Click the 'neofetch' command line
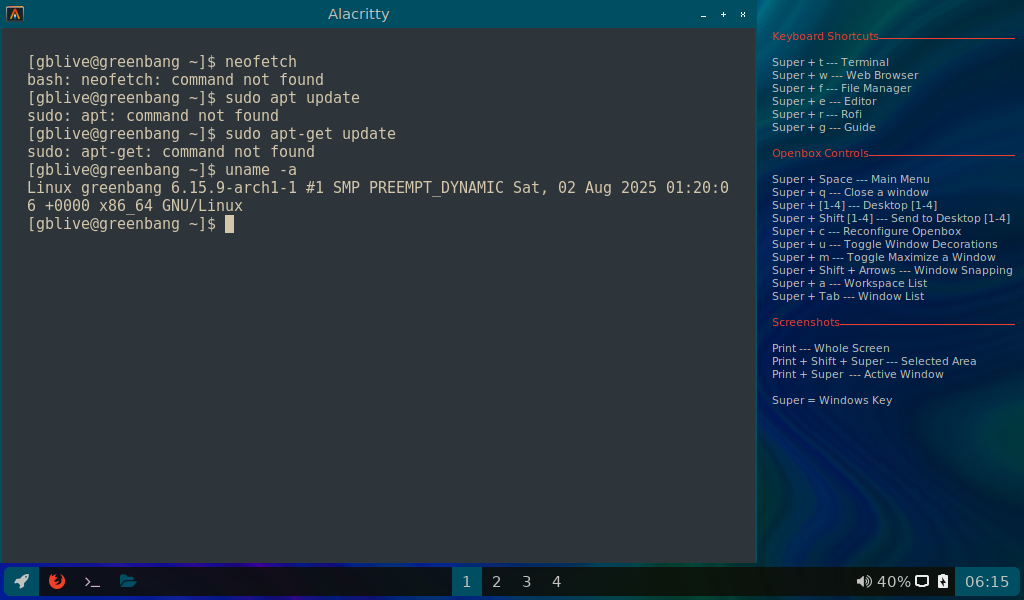Image resolution: width=1024 pixels, height=600 pixels. pos(162,62)
